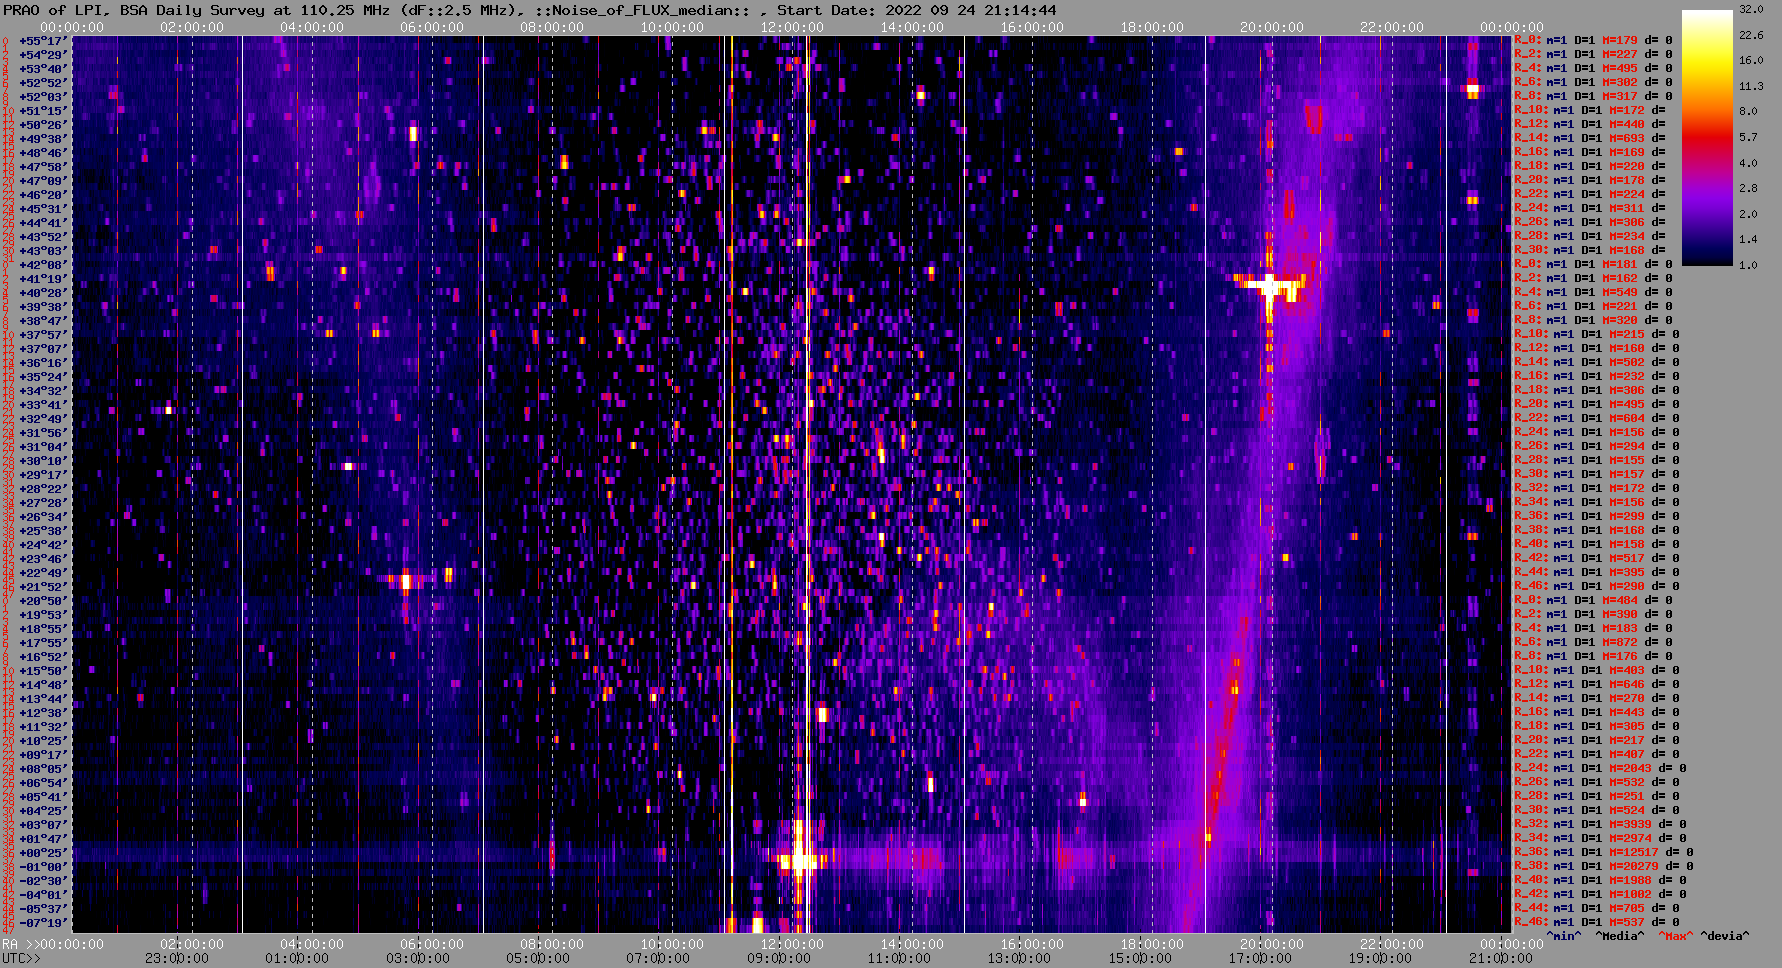Screen dimensions: 1782x968
Task: Click the bright cross-shaped source at declination +41°19'
Action: tap(1269, 286)
